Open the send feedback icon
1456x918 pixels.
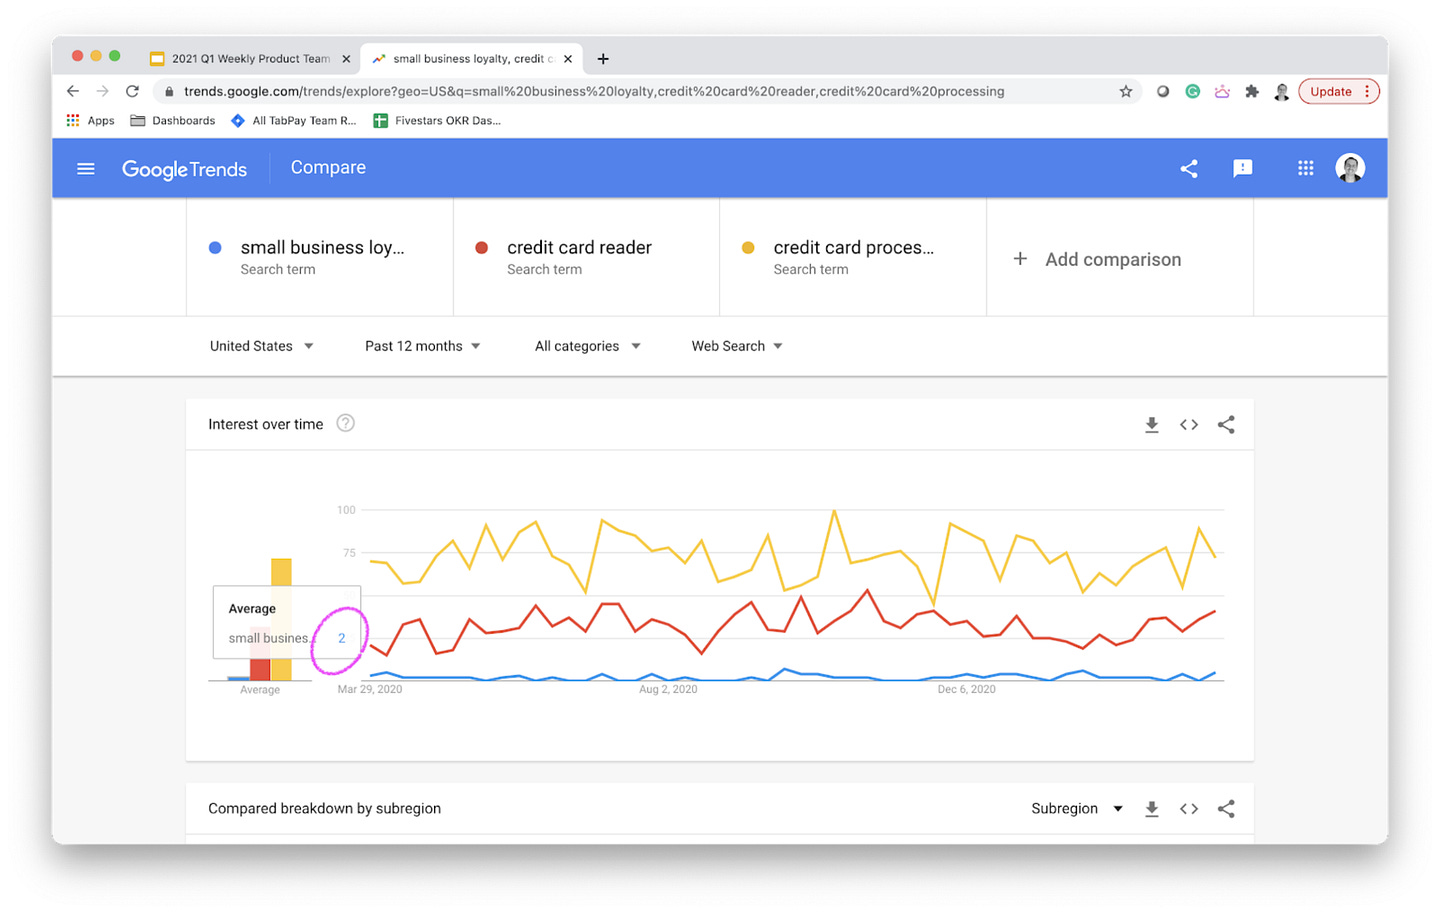click(x=1243, y=169)
